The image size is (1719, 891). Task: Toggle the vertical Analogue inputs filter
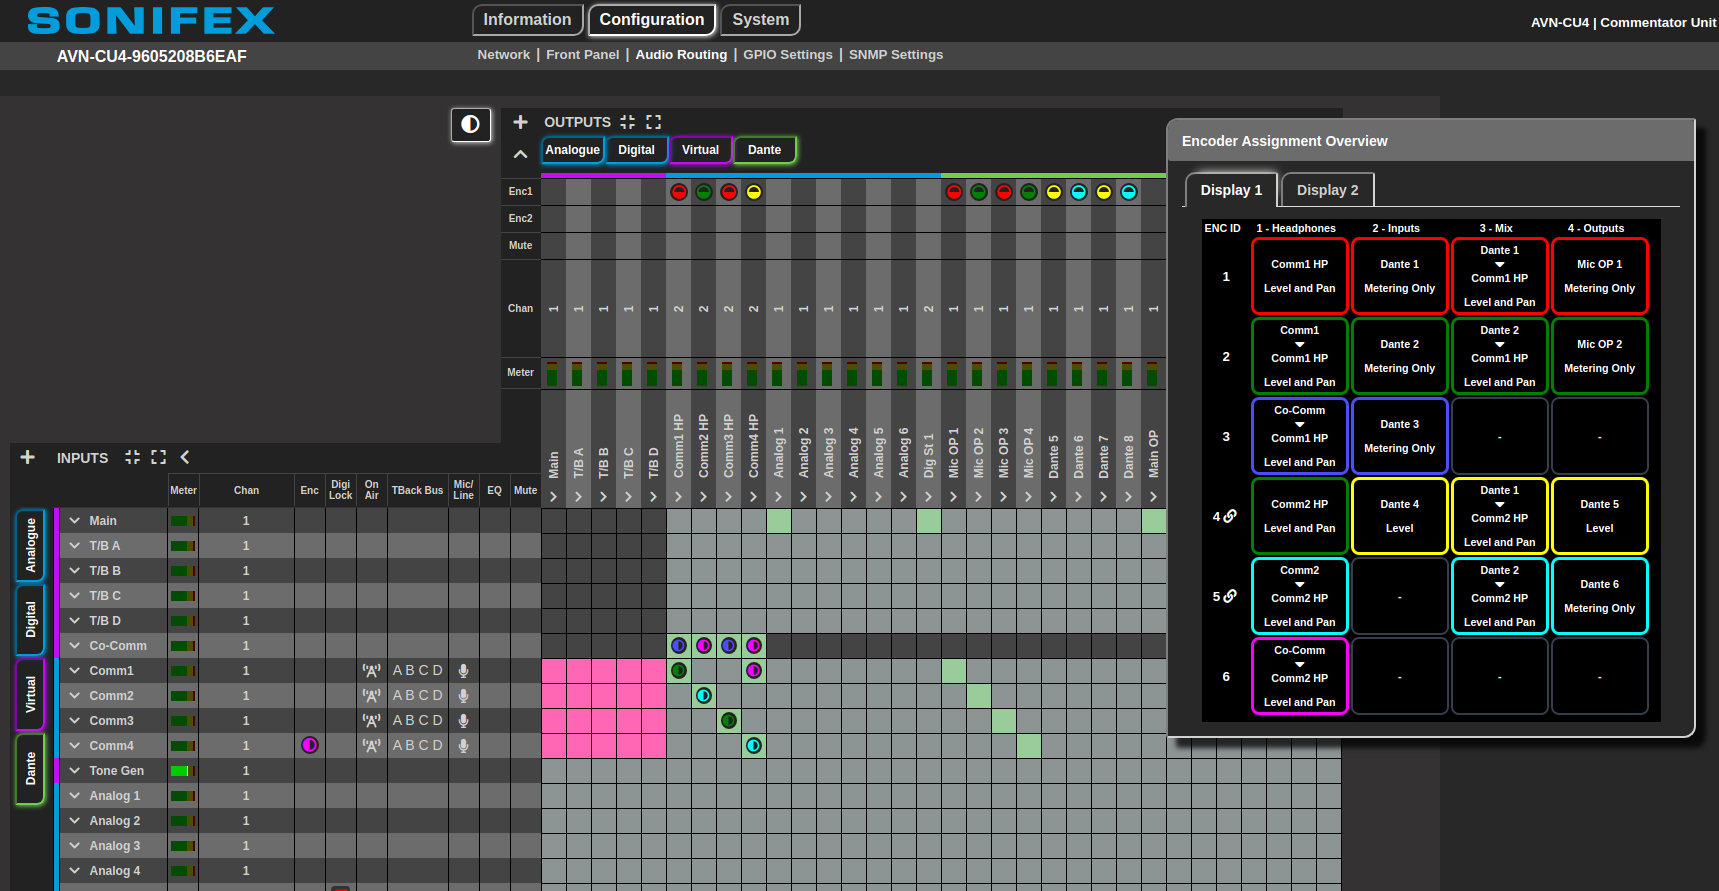(x=30, y=545)
